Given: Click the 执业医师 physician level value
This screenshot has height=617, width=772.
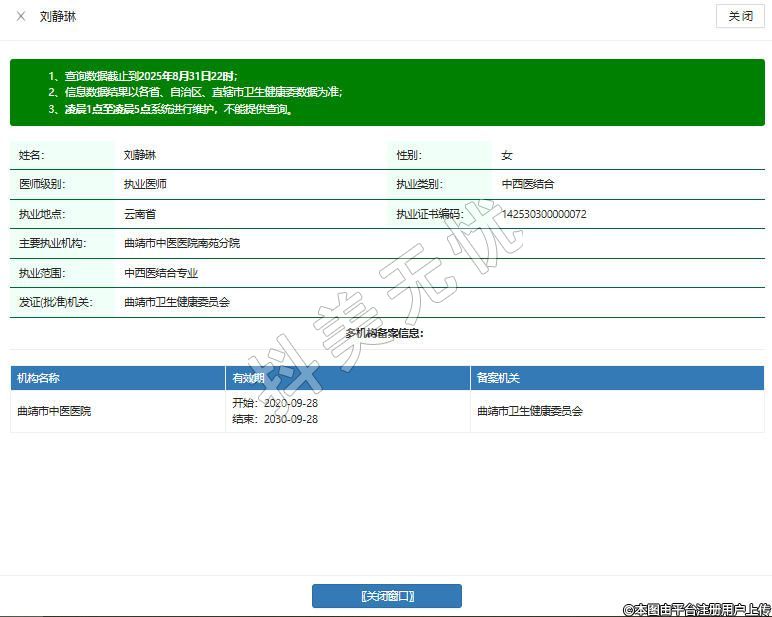Looking at the screenshot, I should 145,184.
